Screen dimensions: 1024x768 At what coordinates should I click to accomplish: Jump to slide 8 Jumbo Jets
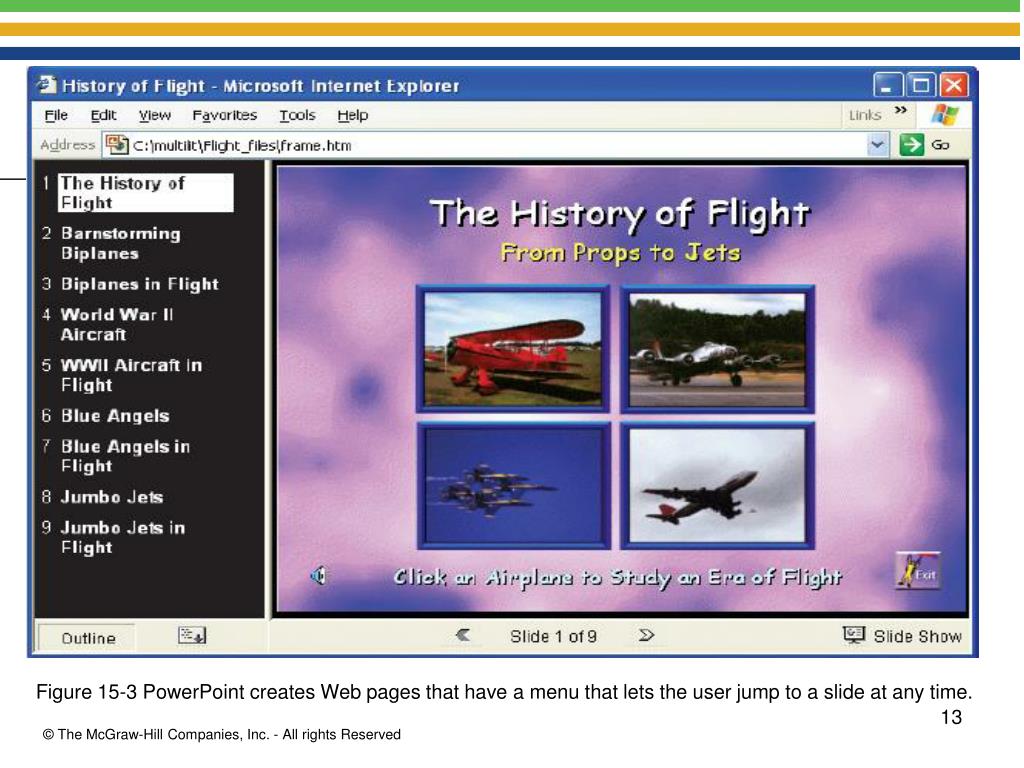coord(112,497)
